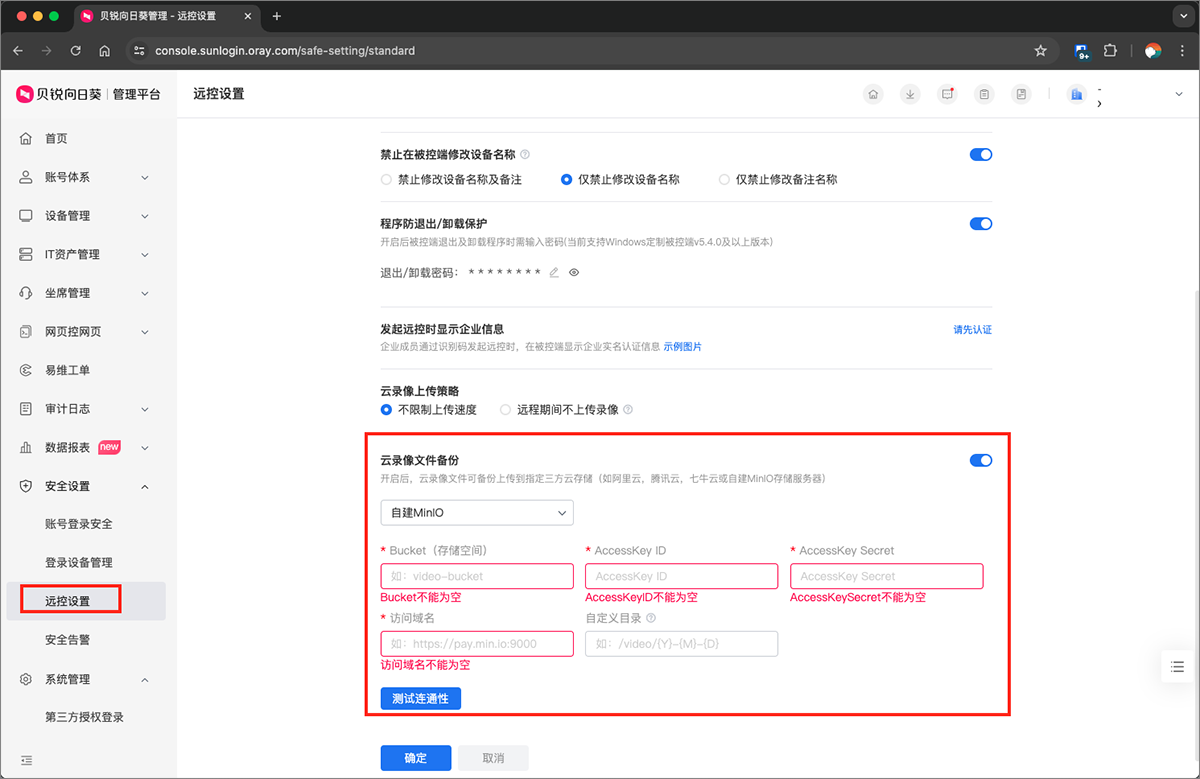Open the message notifications icon with red dot
The width and height of the screenshot is (1200, 779).
[x=947, y=94]
